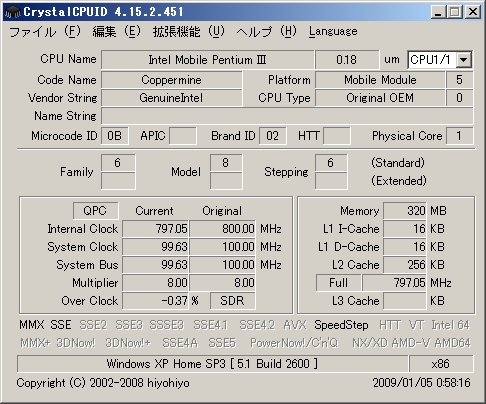Open the ファイル (F) menu
The height and width of the screenshot is (404, 486).
(x=45, y=32)
